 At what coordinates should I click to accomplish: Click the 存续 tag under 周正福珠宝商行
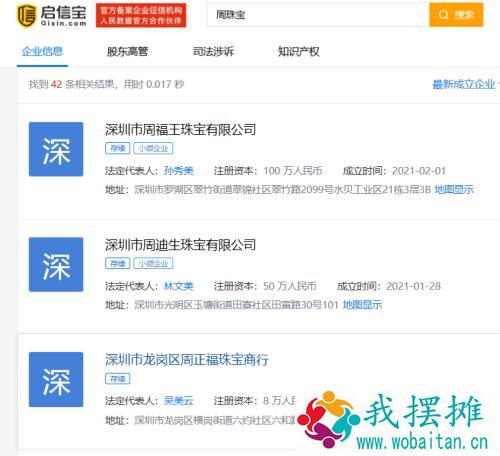[x=118, y=379]
